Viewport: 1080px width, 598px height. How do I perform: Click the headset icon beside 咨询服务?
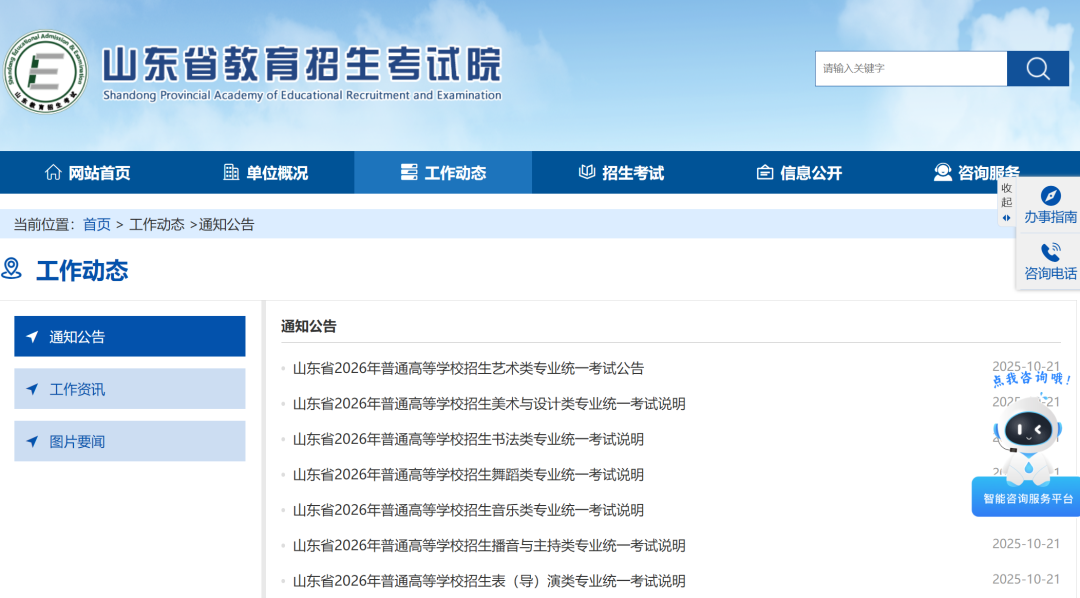point(942,172)
